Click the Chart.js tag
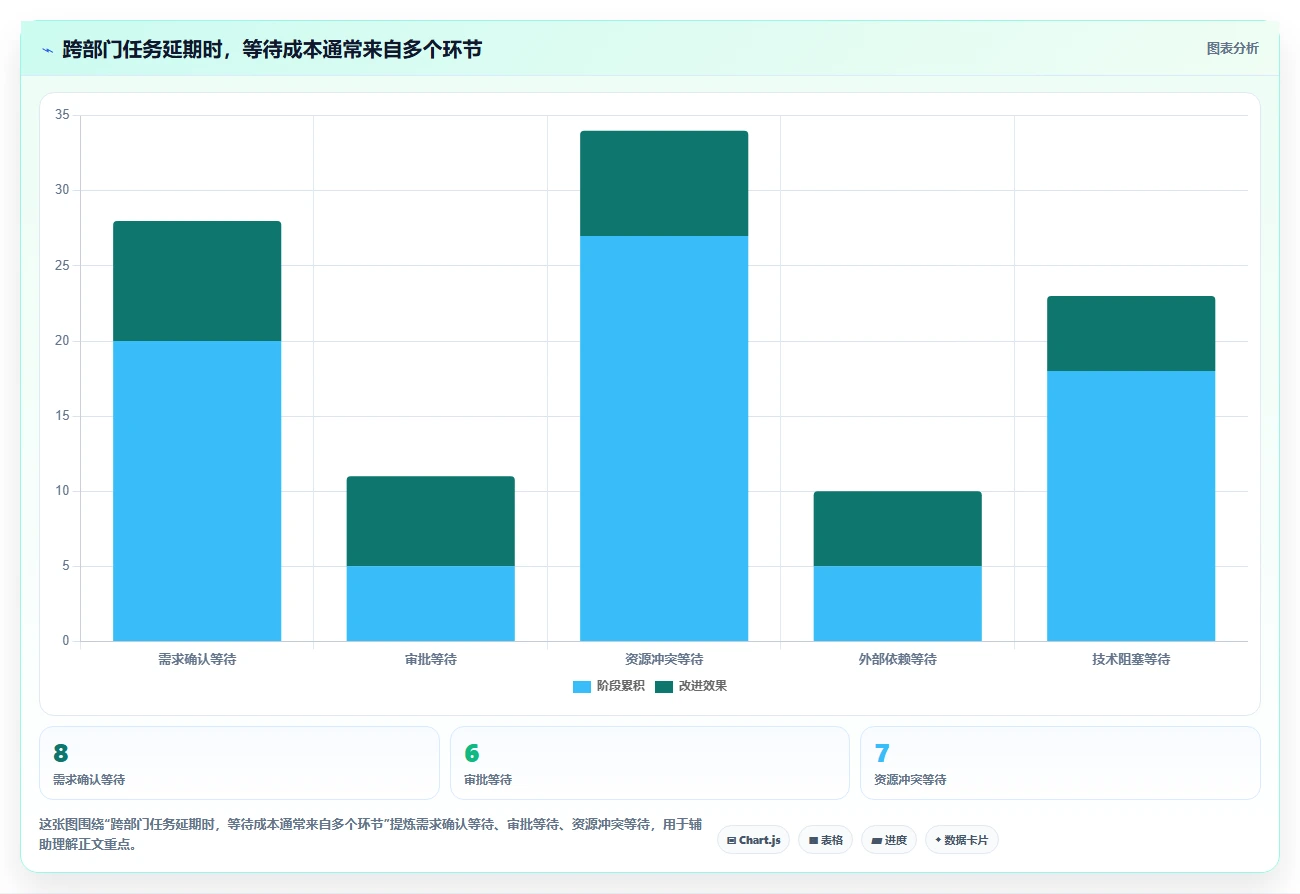This screenshot has width=1300, height=894. click(x=753, y=840)
